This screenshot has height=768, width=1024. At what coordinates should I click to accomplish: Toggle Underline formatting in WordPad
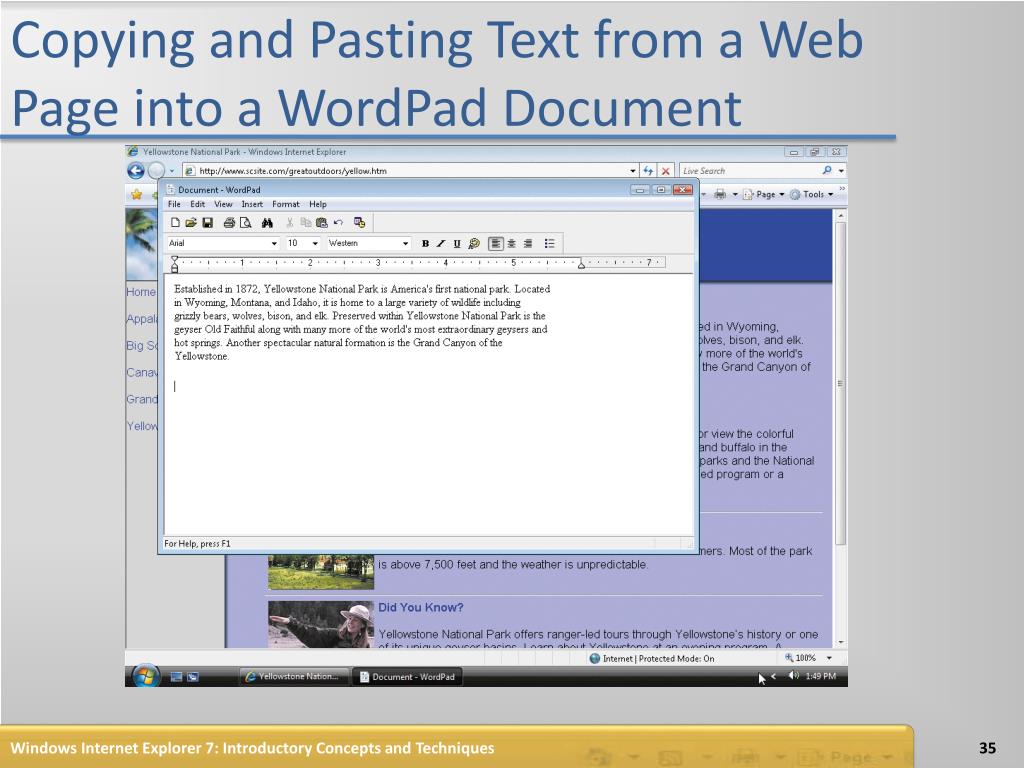coord(457,244)
